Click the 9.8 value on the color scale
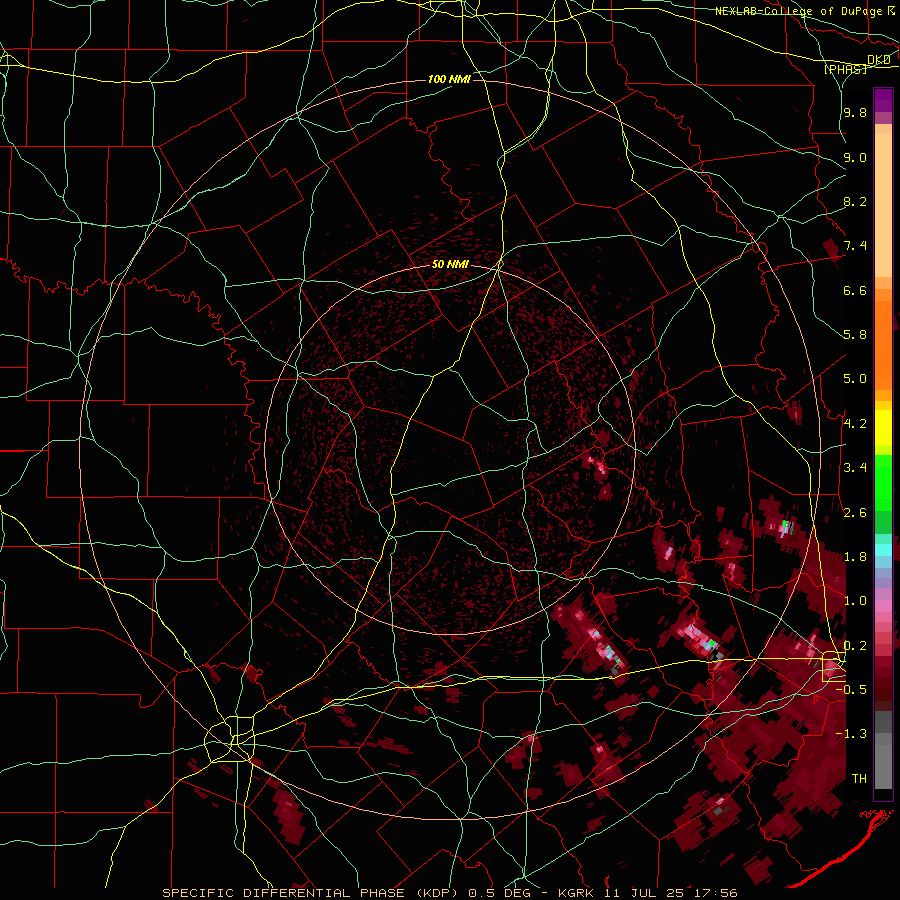Screen dimensions: 900x900 click(855, 113)
